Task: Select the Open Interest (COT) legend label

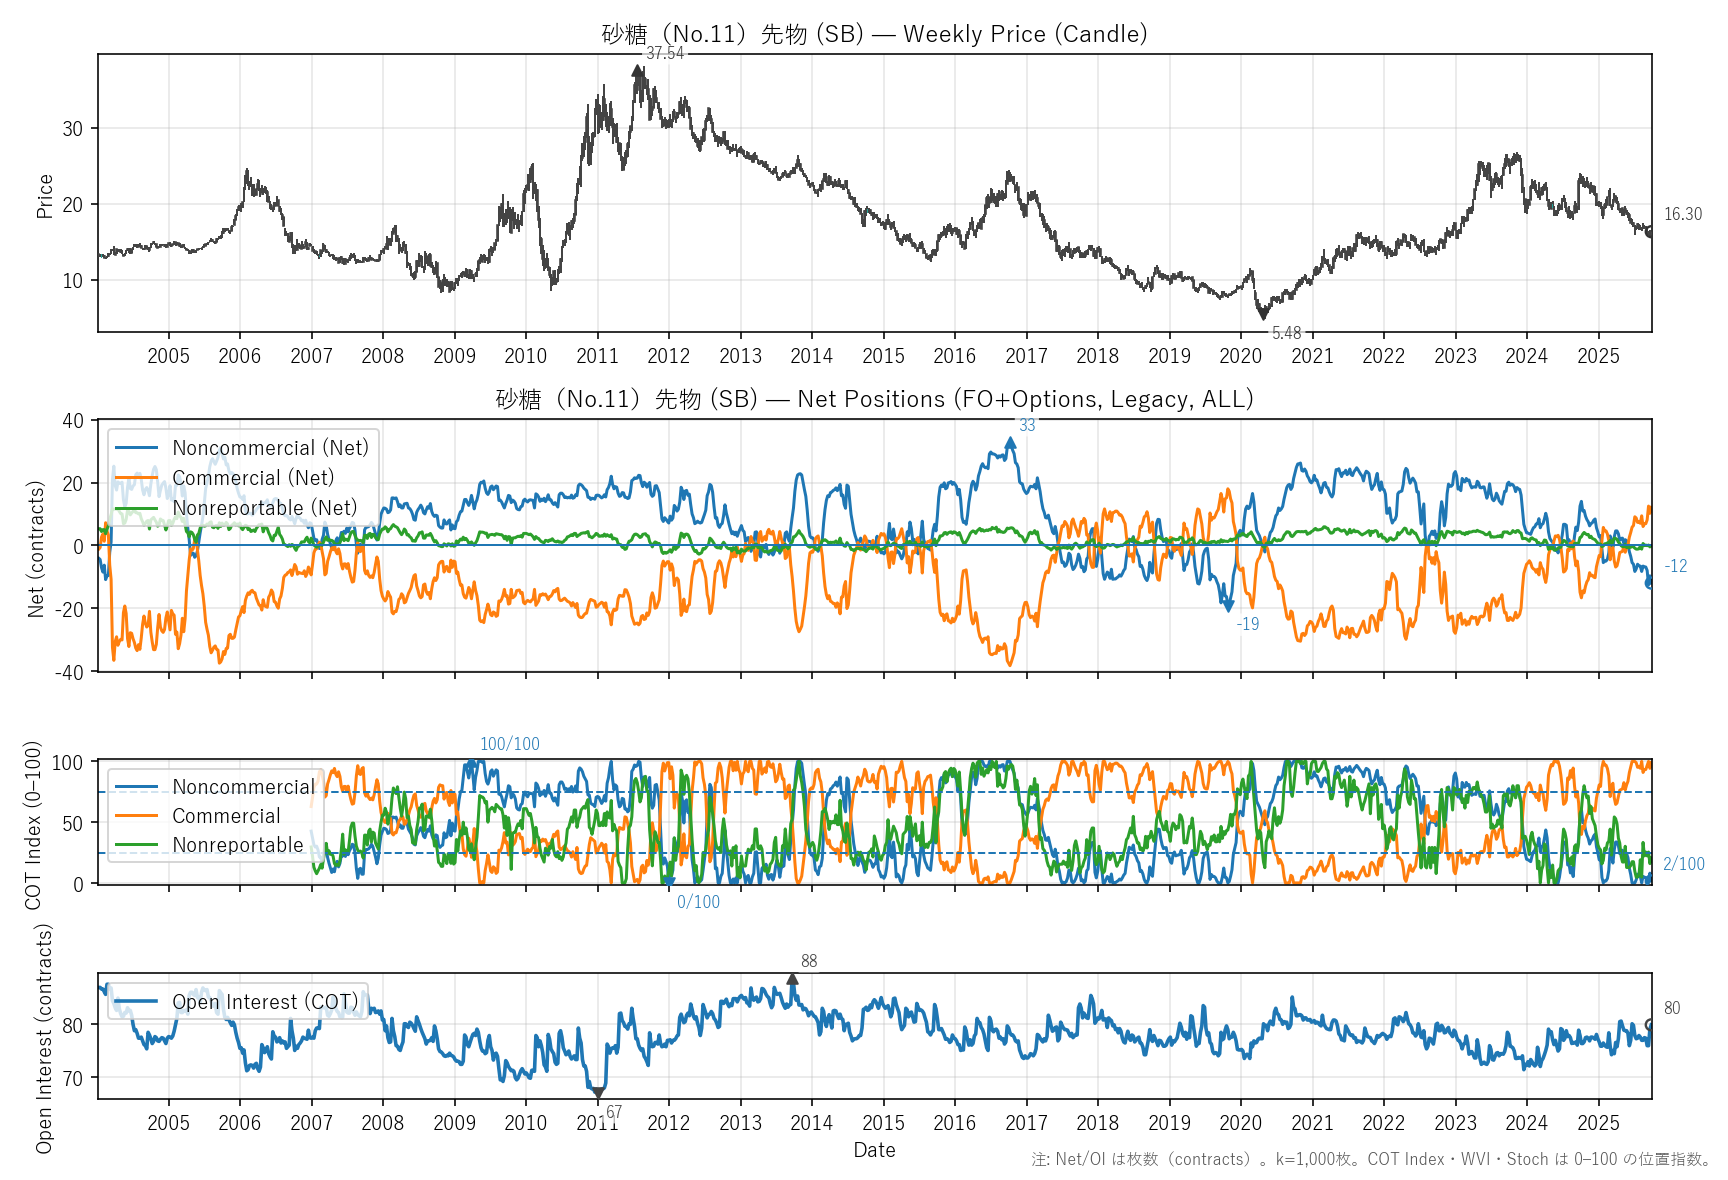Action: coord(264,1002)
